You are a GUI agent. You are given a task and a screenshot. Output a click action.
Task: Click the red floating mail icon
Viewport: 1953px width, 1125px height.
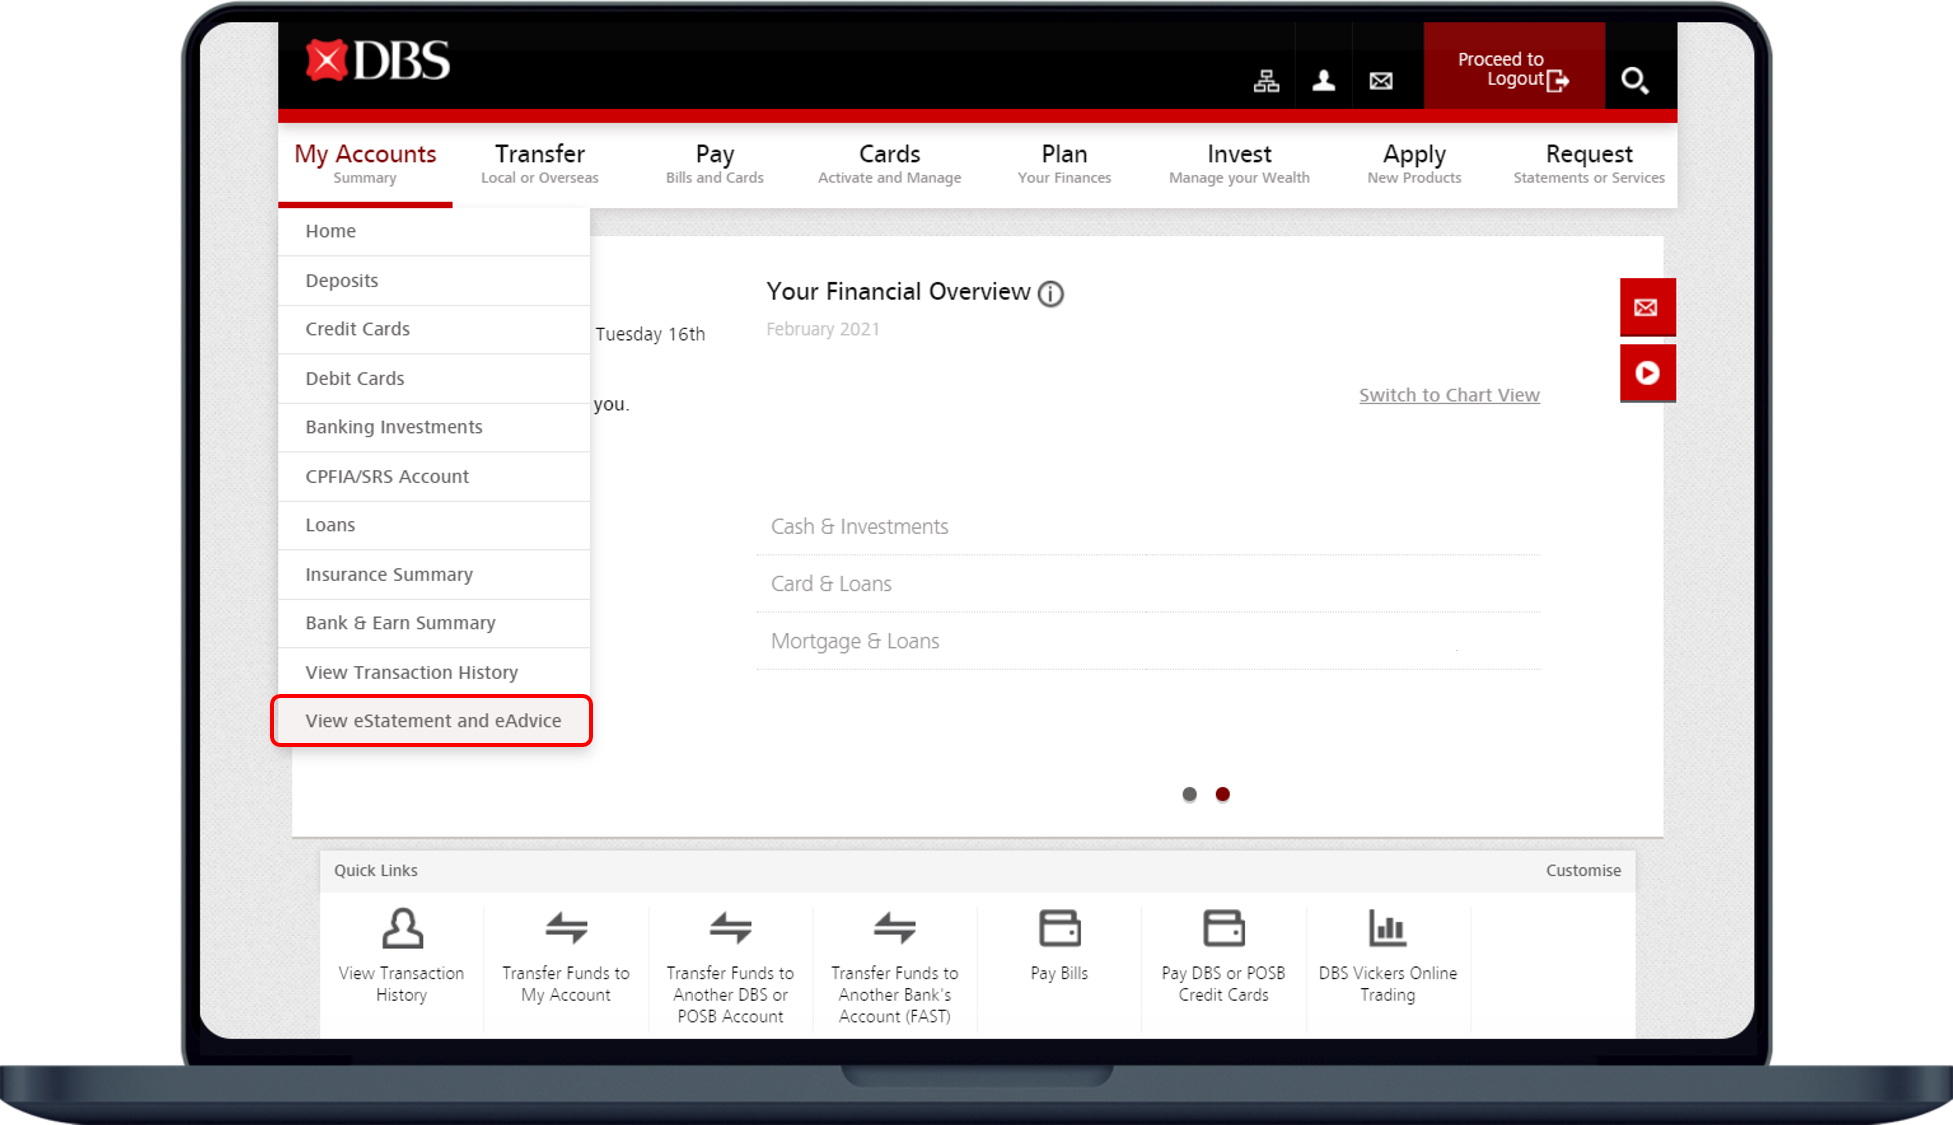(1647, 307)
